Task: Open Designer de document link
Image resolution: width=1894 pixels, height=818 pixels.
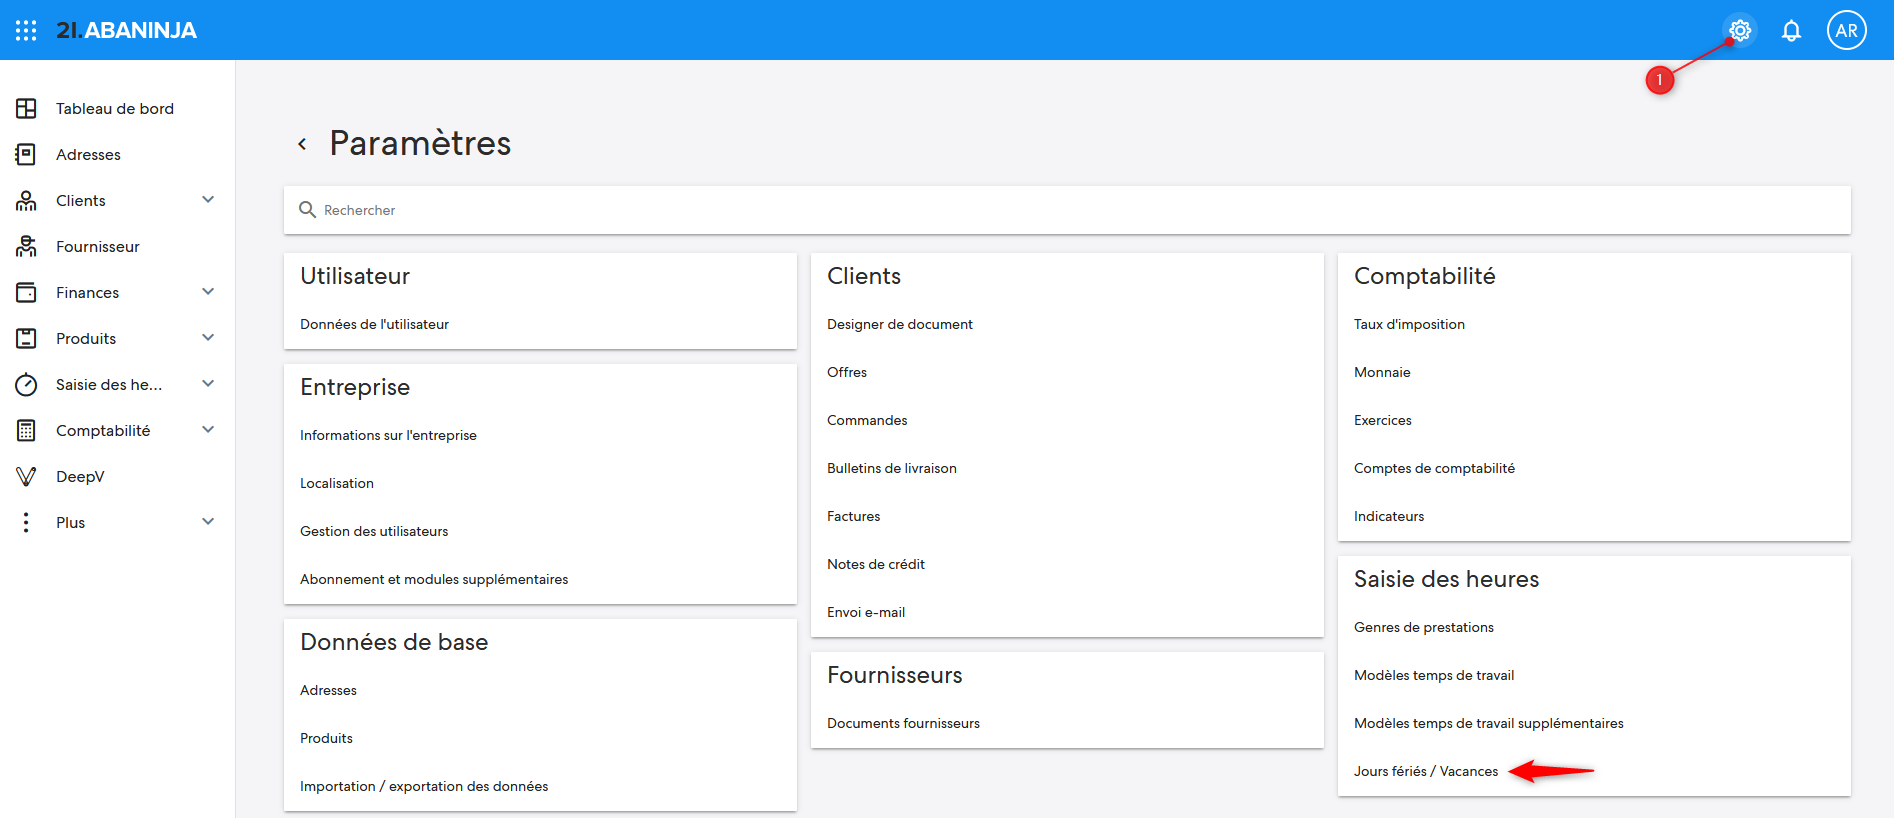Action: point(899,324)
